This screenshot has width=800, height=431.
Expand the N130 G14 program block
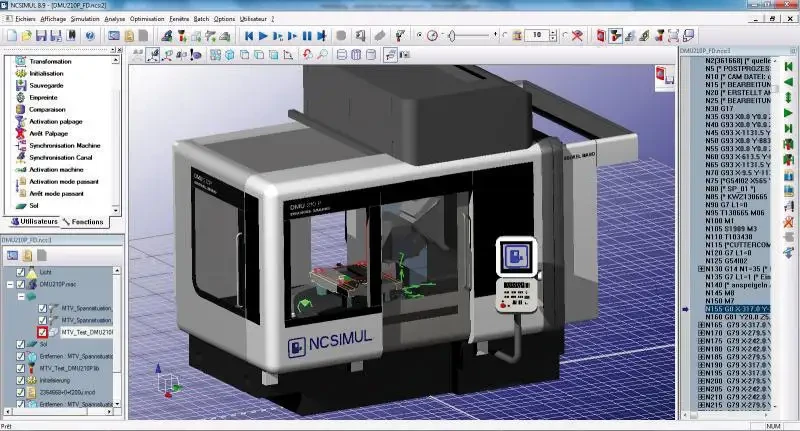pyautogui.click(x=701, y=269)
